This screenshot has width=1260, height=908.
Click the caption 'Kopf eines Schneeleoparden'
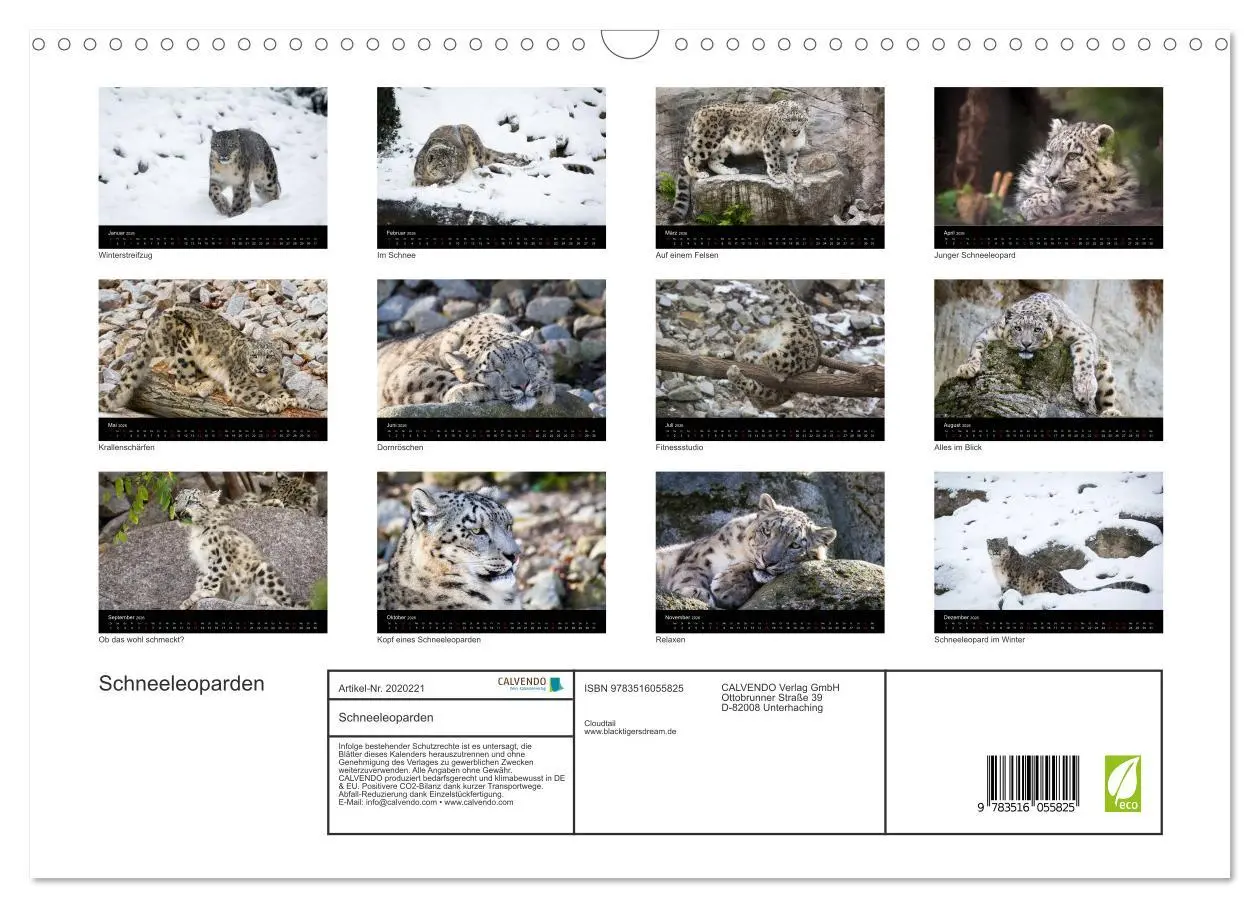tap(429, 640)
